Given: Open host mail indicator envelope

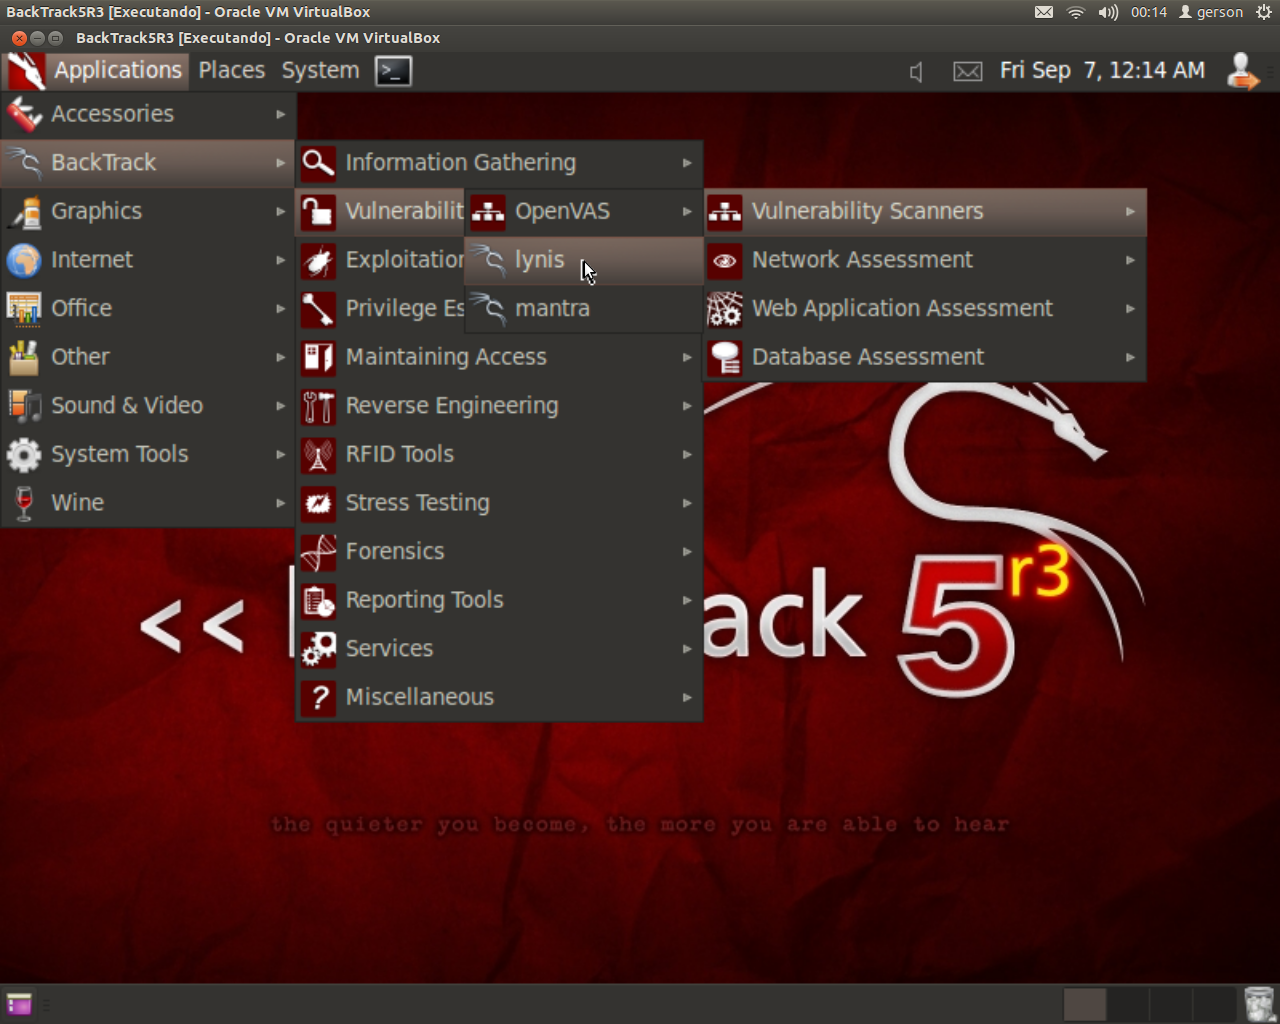Looking at the screenshot, I should click(x=1044, y=12).
